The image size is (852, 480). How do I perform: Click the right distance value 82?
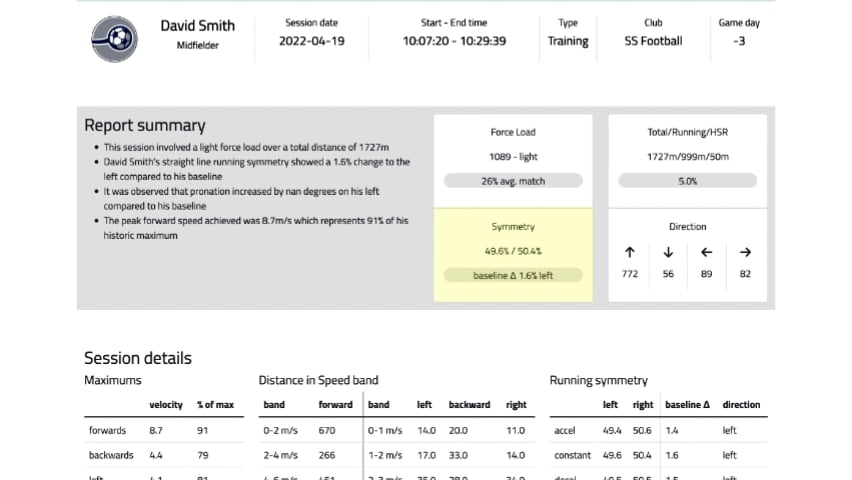pos(745,274)
